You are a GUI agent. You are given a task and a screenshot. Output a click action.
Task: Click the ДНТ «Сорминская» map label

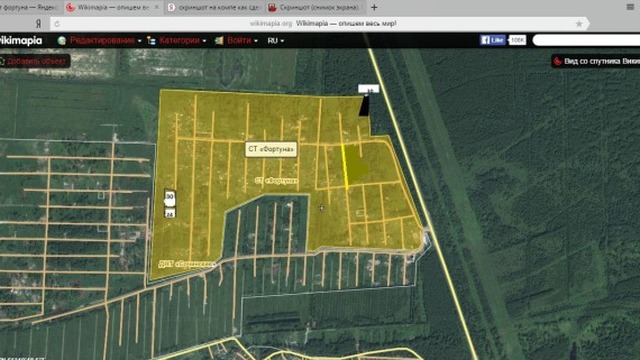tap(187, 264)
